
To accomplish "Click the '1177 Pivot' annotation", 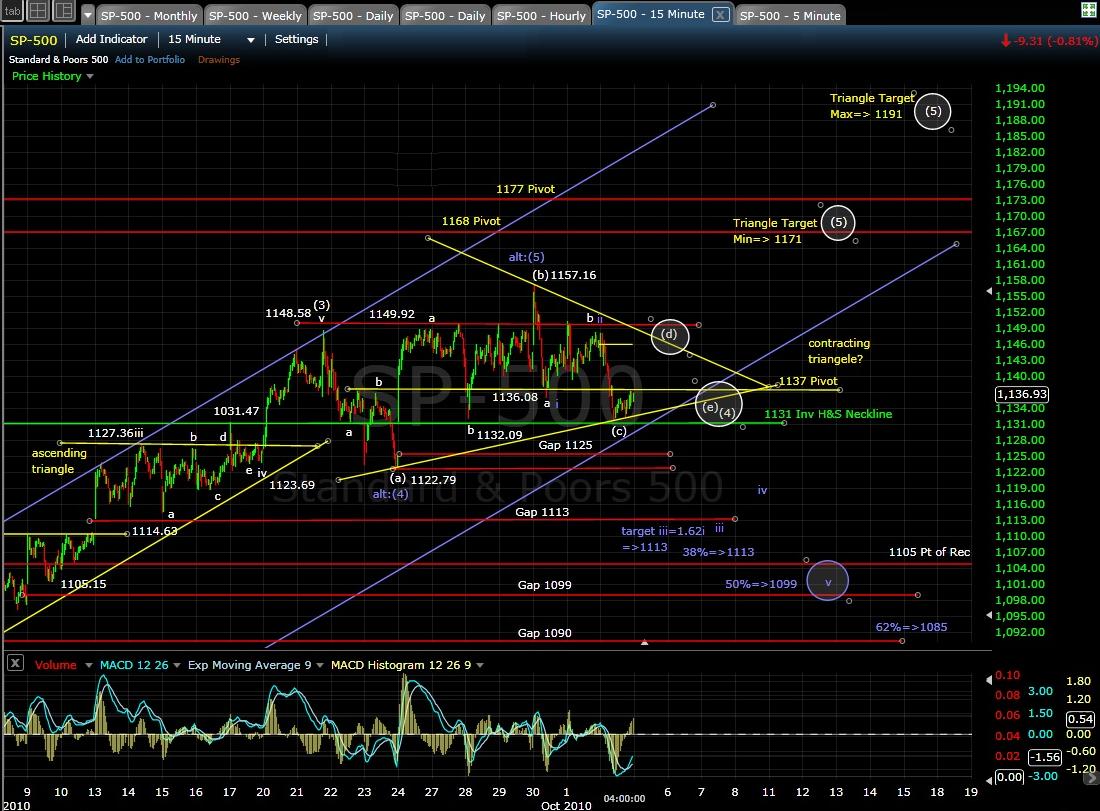I will point(525,189).
